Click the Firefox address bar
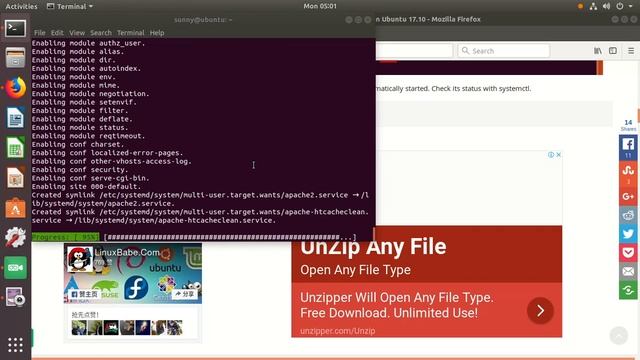This screenshot has width=640, height=360. click(414, 51)
